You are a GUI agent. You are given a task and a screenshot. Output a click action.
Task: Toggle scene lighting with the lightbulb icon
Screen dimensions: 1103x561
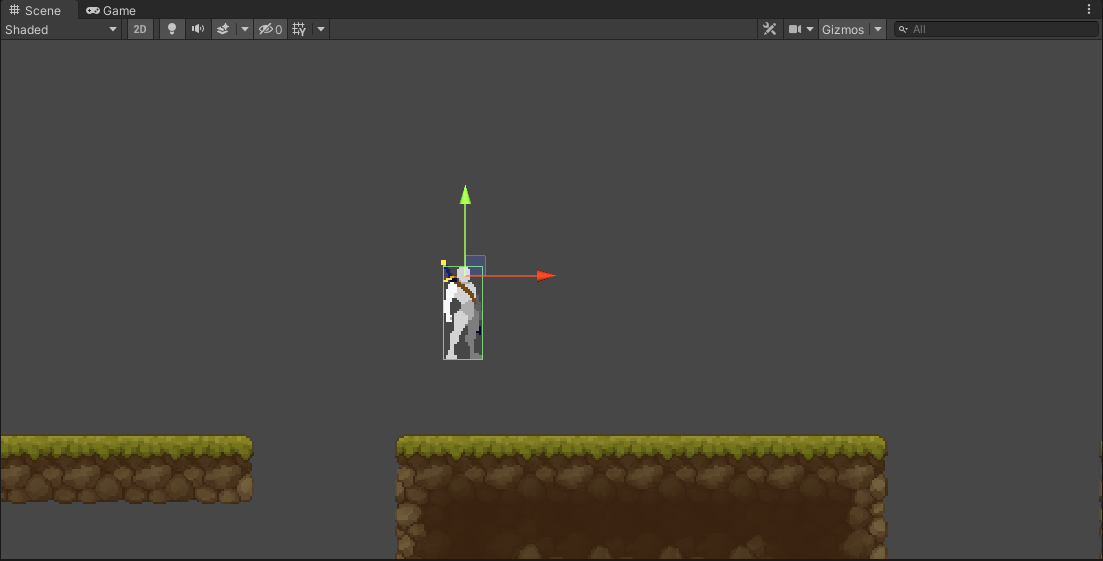(x=172, y=30)
